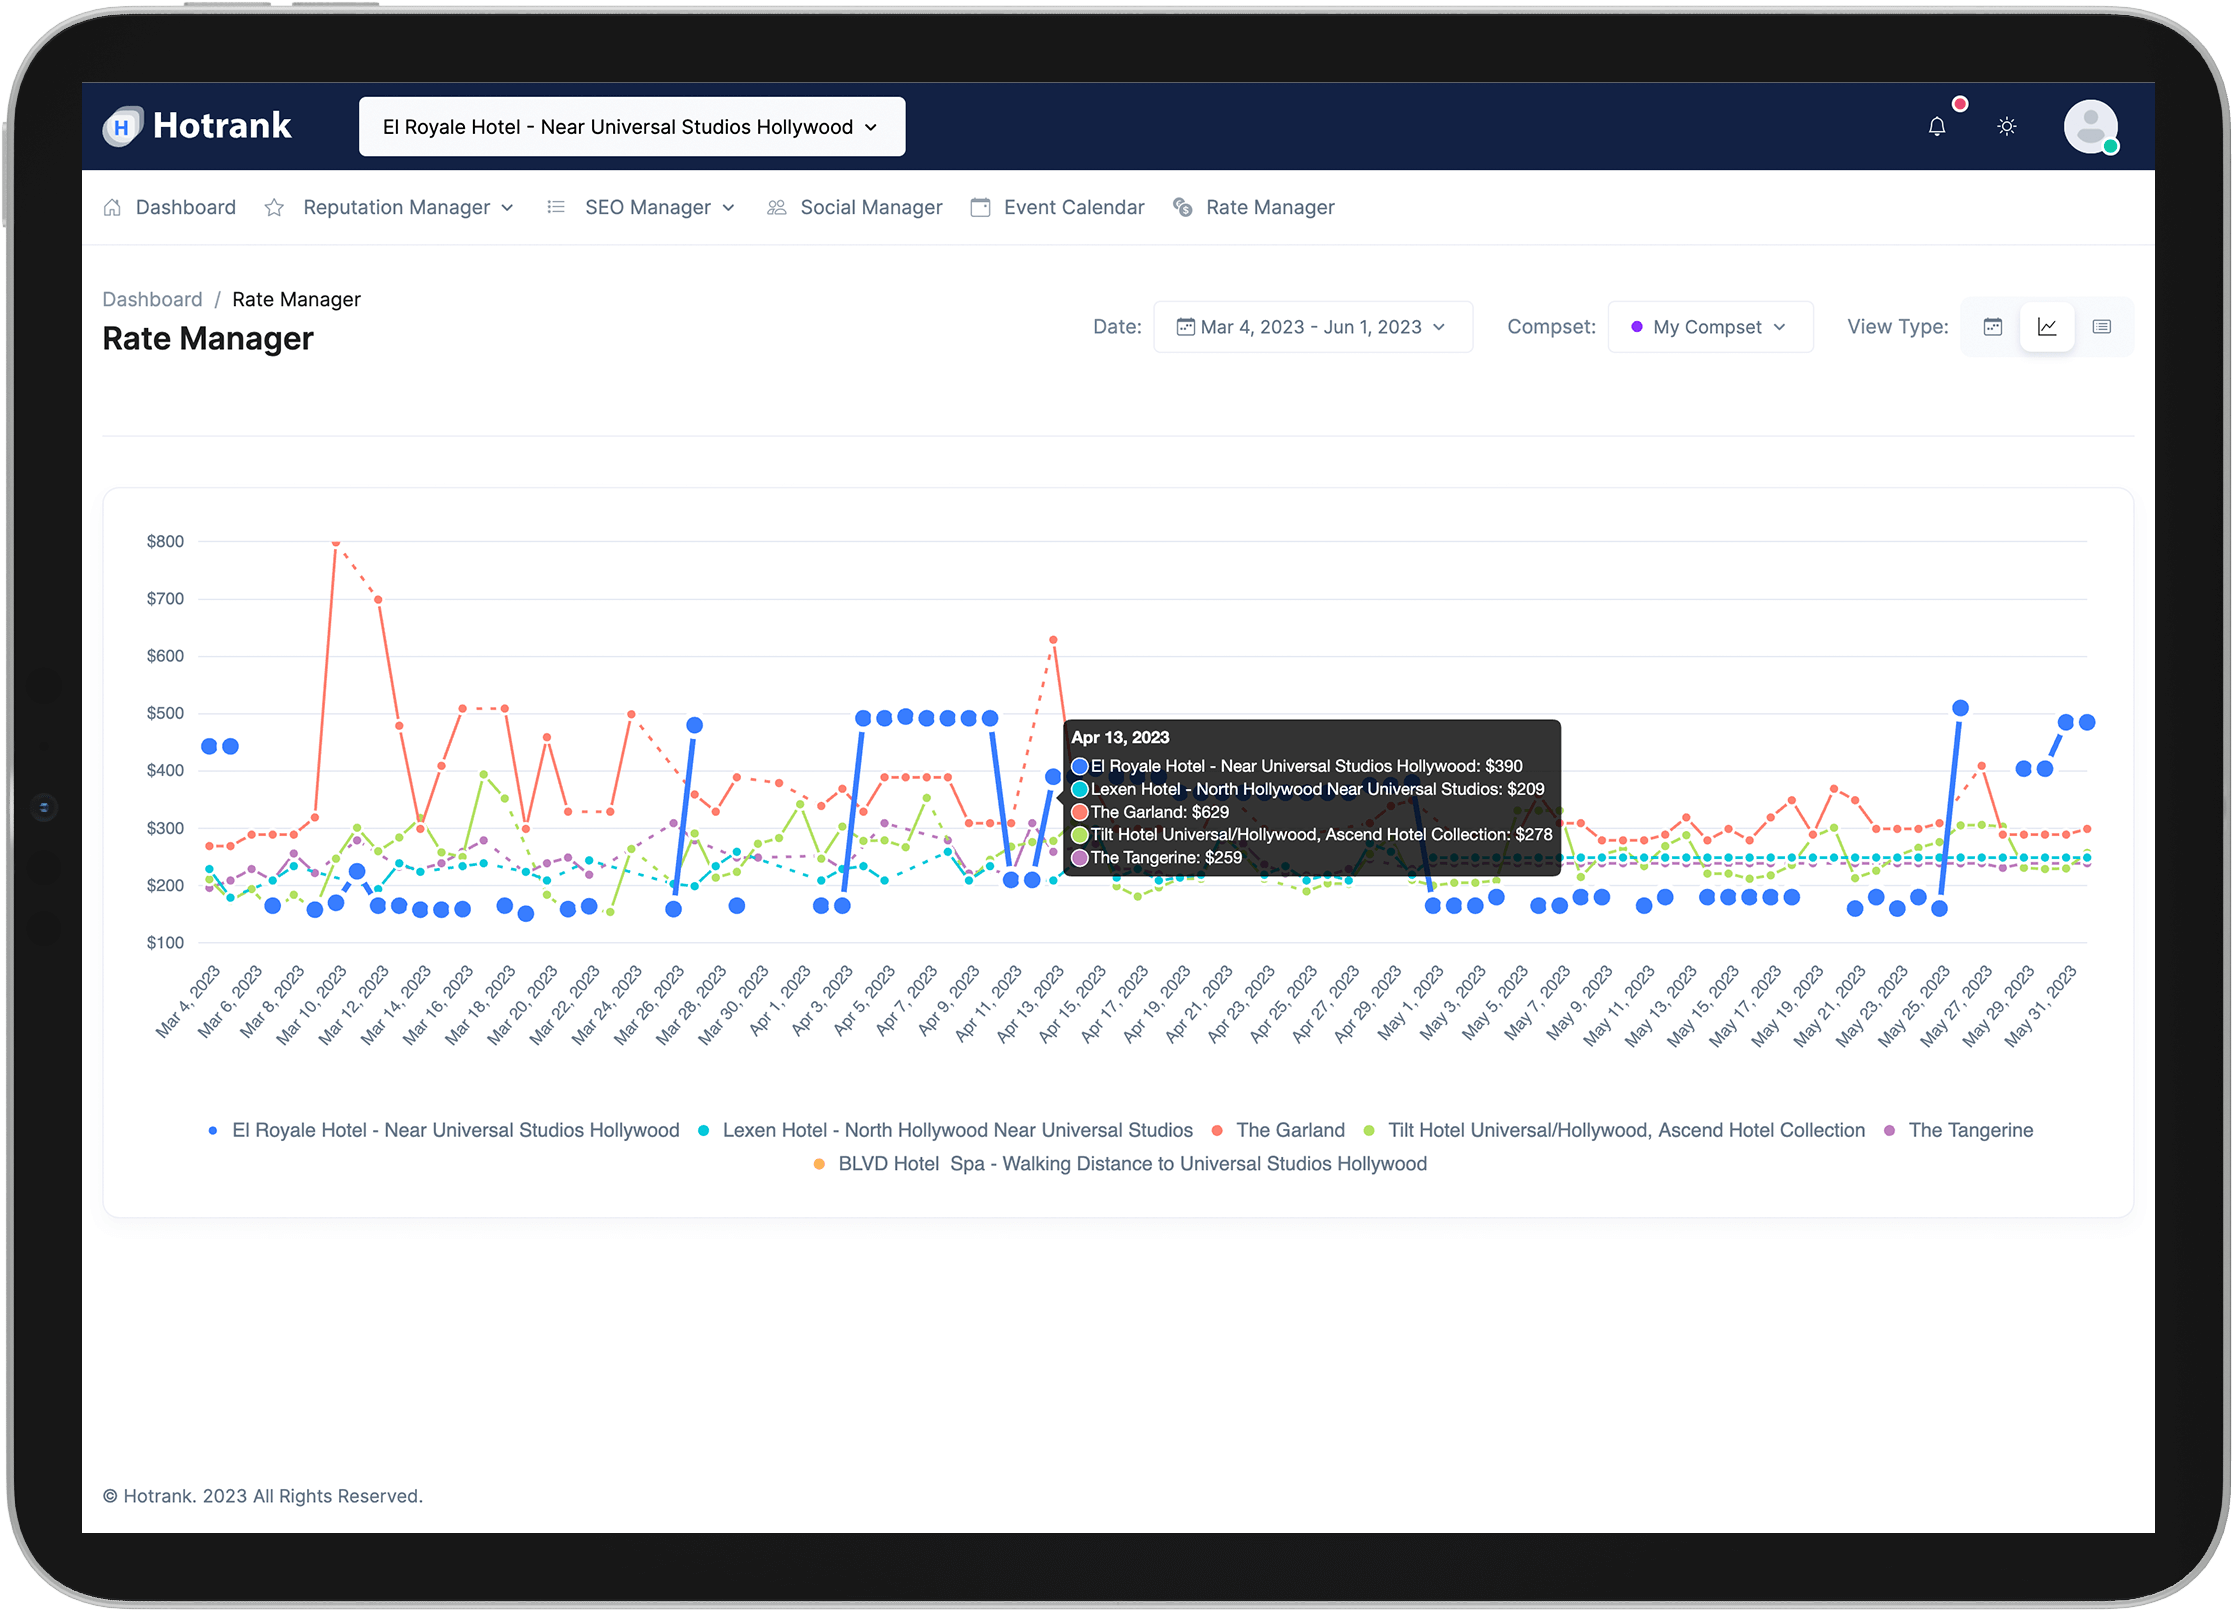2233x1612 pixels.
Task: Click The Garland $800 peak data point
Action: [336, 542]
